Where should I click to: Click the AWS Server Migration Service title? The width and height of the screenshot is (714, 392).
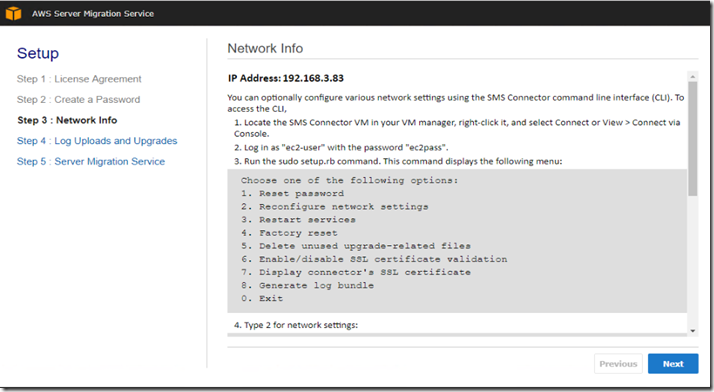(x=93, y=14)
